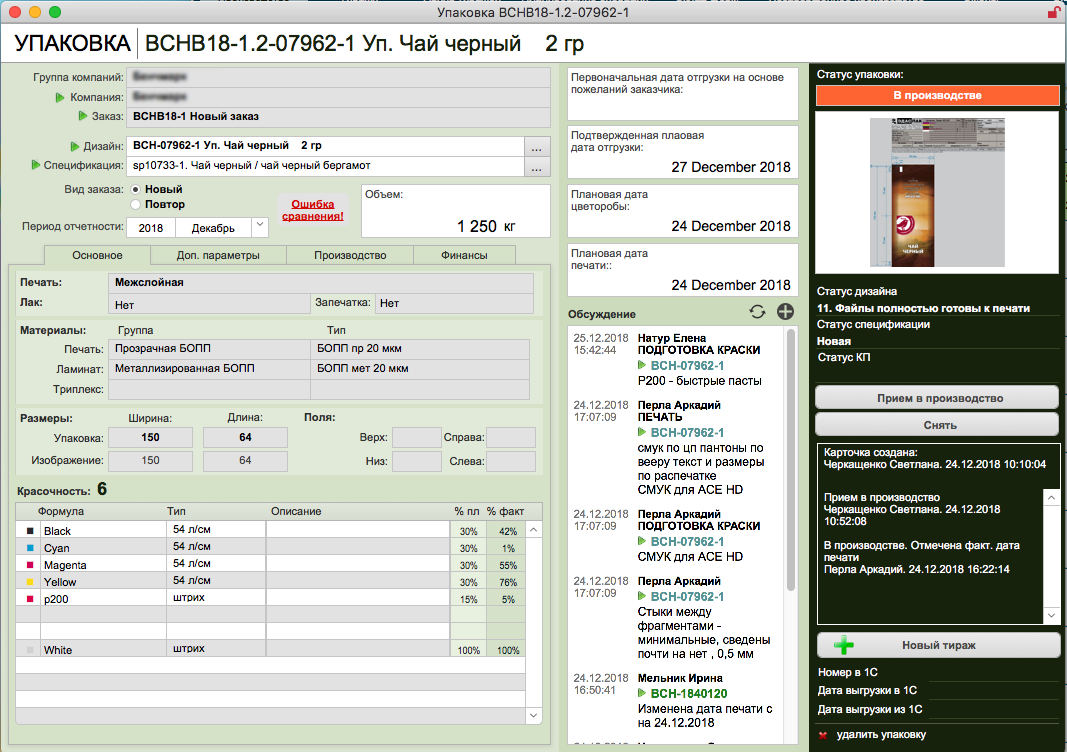Open the Декабрь month dropdown
Viewport: 1067px width, 752px height.
(x=259, y=227)
